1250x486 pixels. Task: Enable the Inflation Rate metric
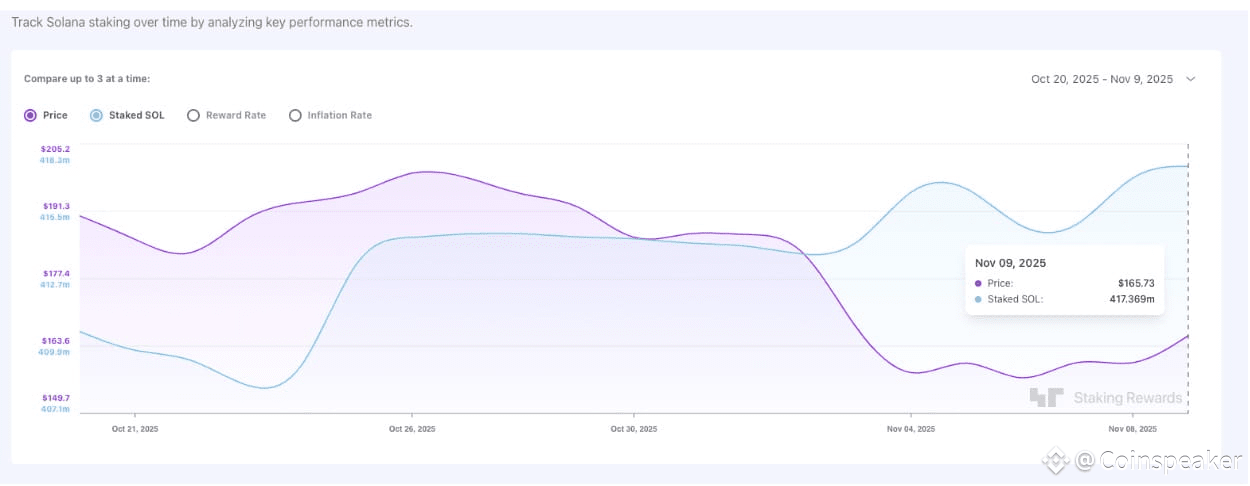pyautogui.click(x=295, y=115)
